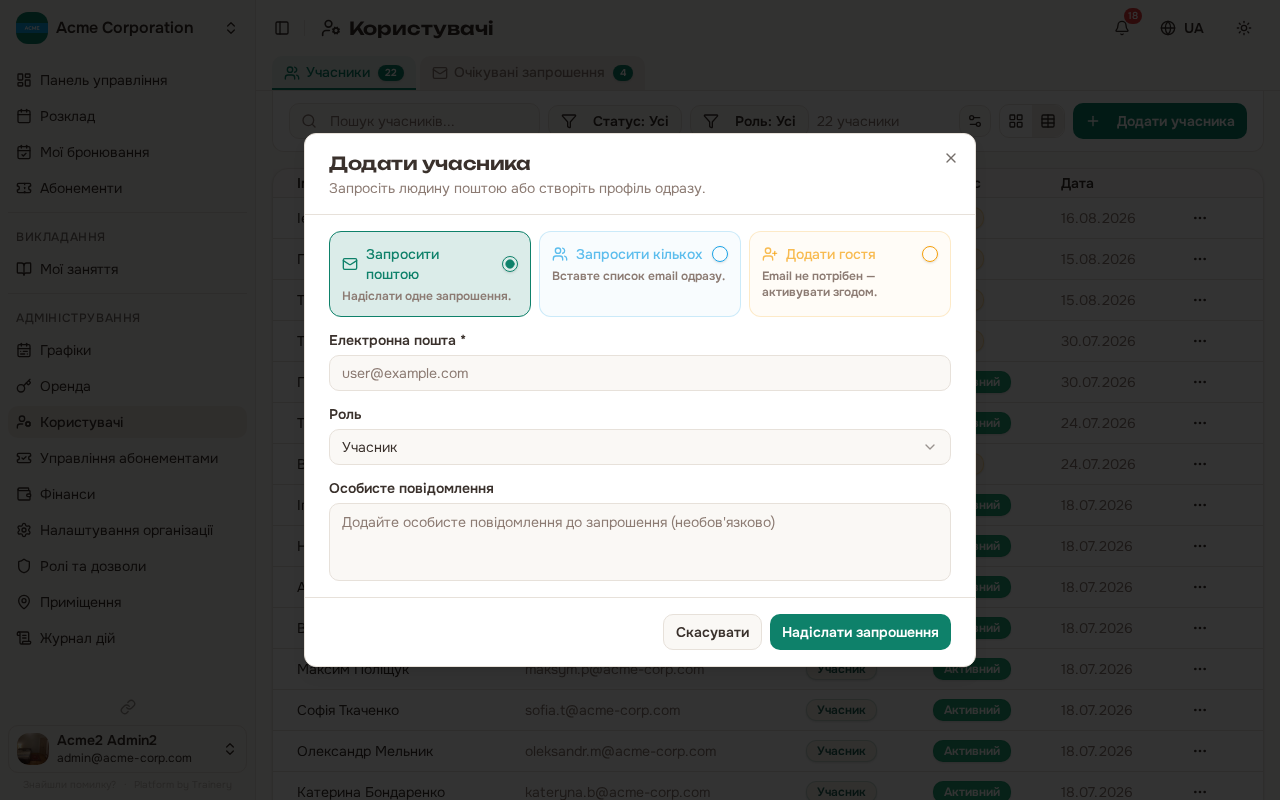The image size is (1280, 800).
Task: Expand the Acme Corporation organization switcher
Action: click(128, 28)
